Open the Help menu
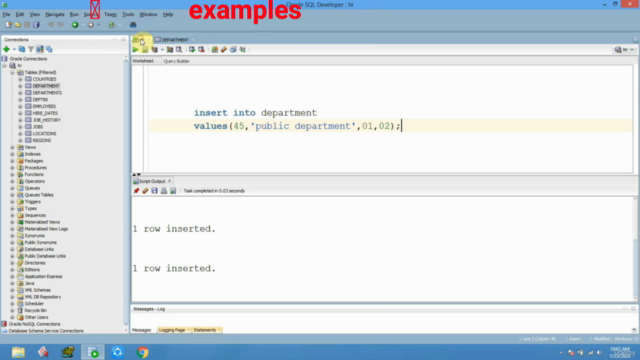 (168, 14)
